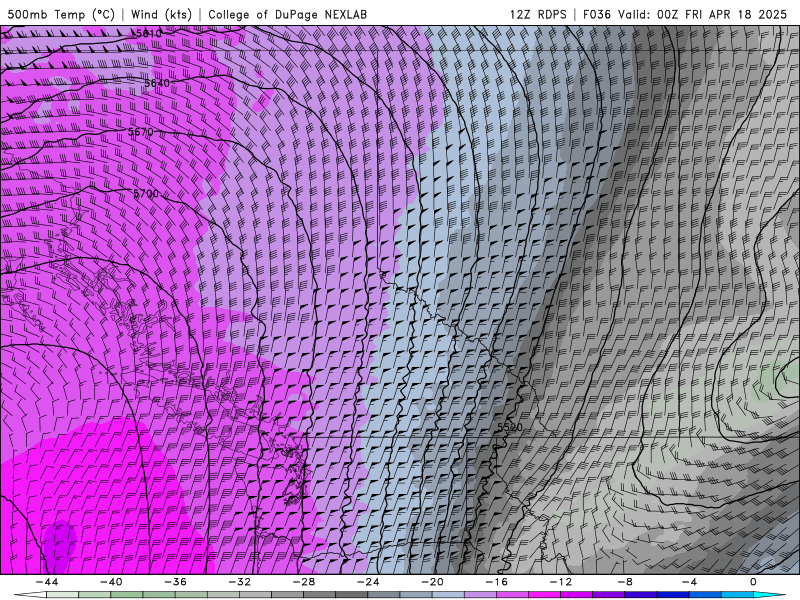Click the 5640 height contour label

[x=157, y=83]
